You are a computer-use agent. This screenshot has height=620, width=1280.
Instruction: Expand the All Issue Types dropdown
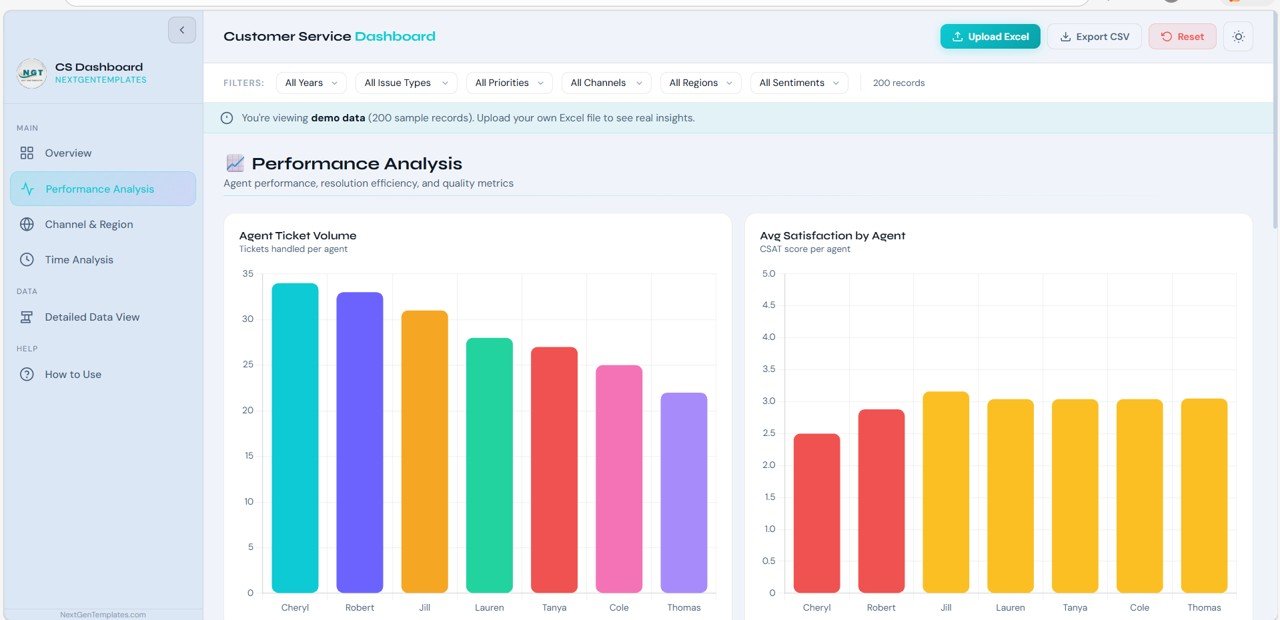click(405, 83)
